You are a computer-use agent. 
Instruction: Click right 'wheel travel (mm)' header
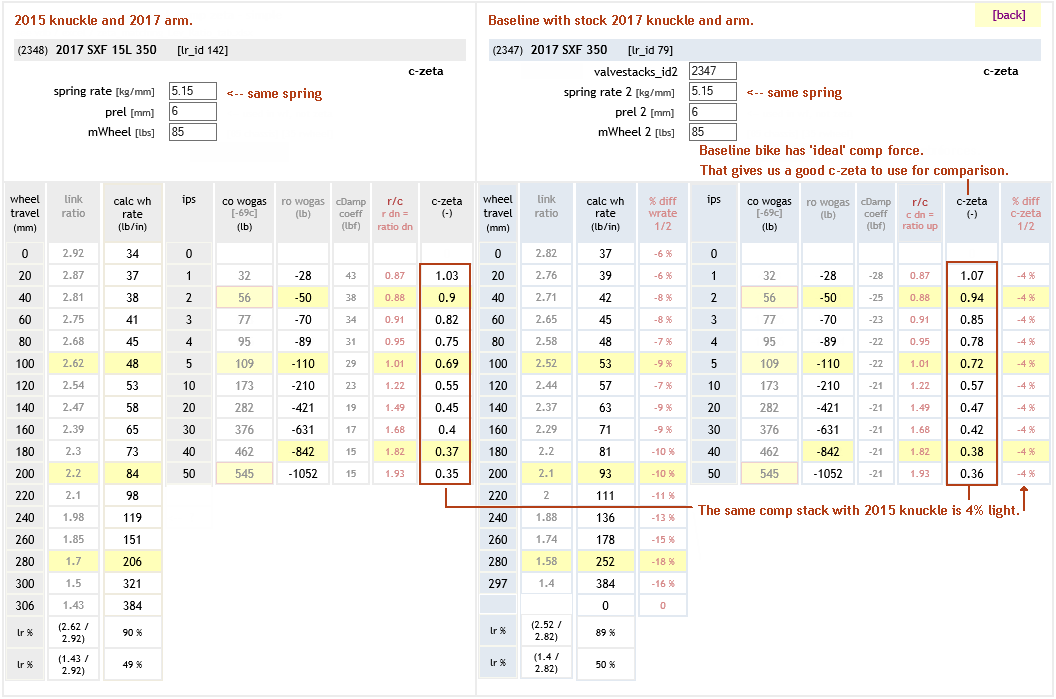[x=498, y=213]
